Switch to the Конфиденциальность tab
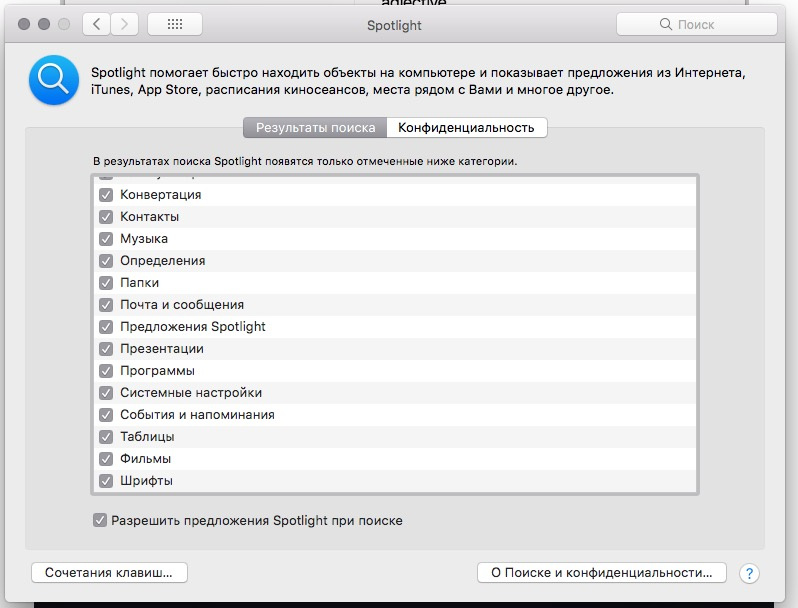The width and height of the screenshot is (798, 608). point(467,127)
